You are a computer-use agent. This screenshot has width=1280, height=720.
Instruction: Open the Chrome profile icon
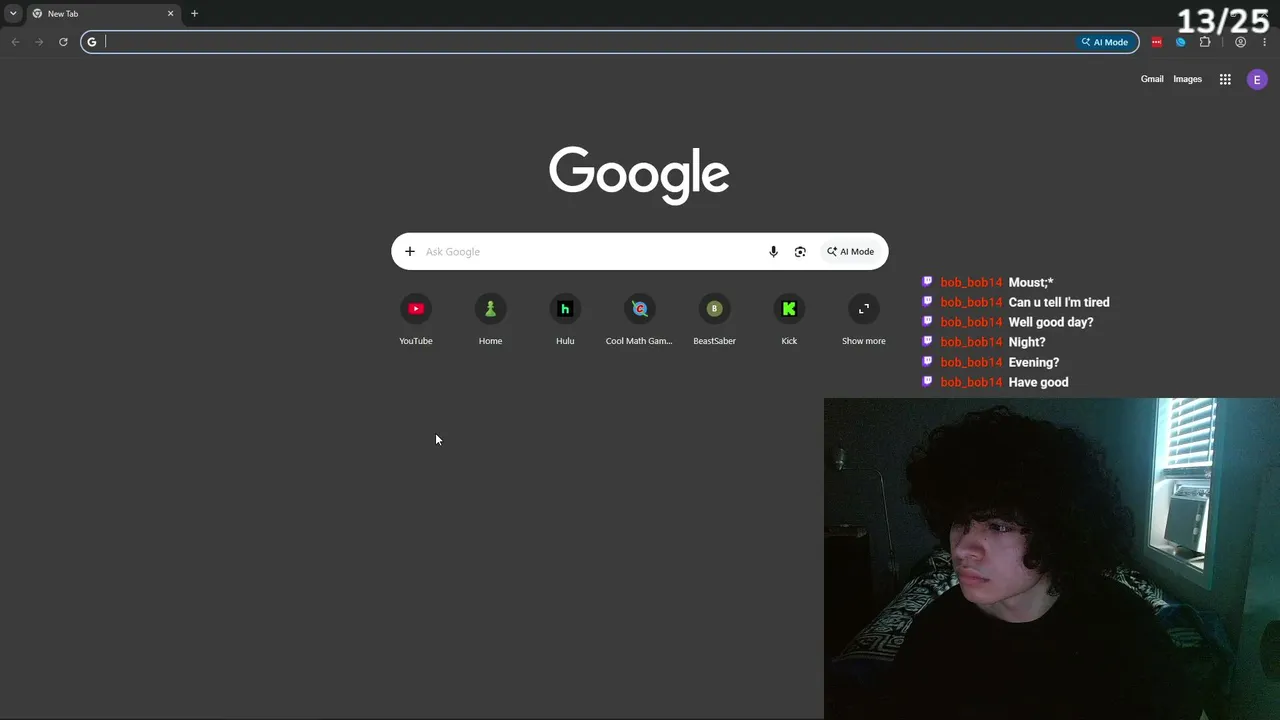(x=1241, y=42)
